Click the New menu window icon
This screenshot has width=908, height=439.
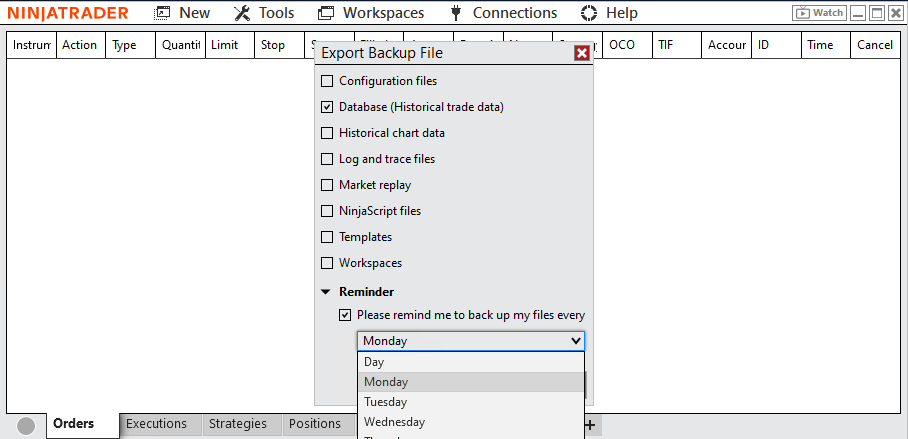click(x=162, y=13)
